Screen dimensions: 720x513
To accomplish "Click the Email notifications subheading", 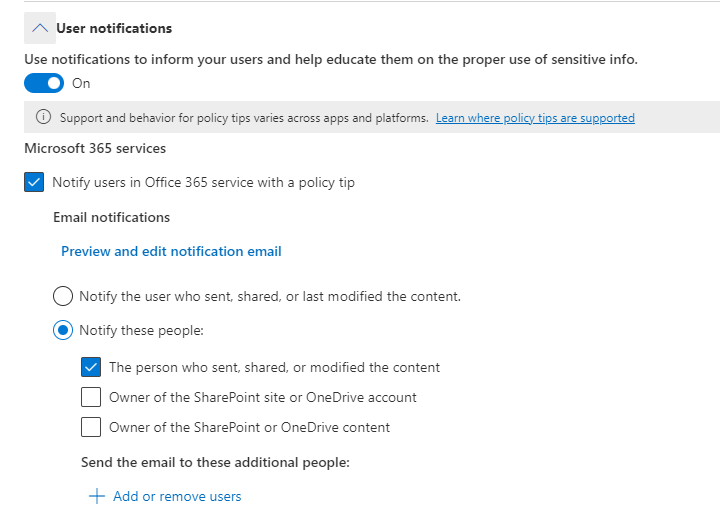I will pos(111,217).
